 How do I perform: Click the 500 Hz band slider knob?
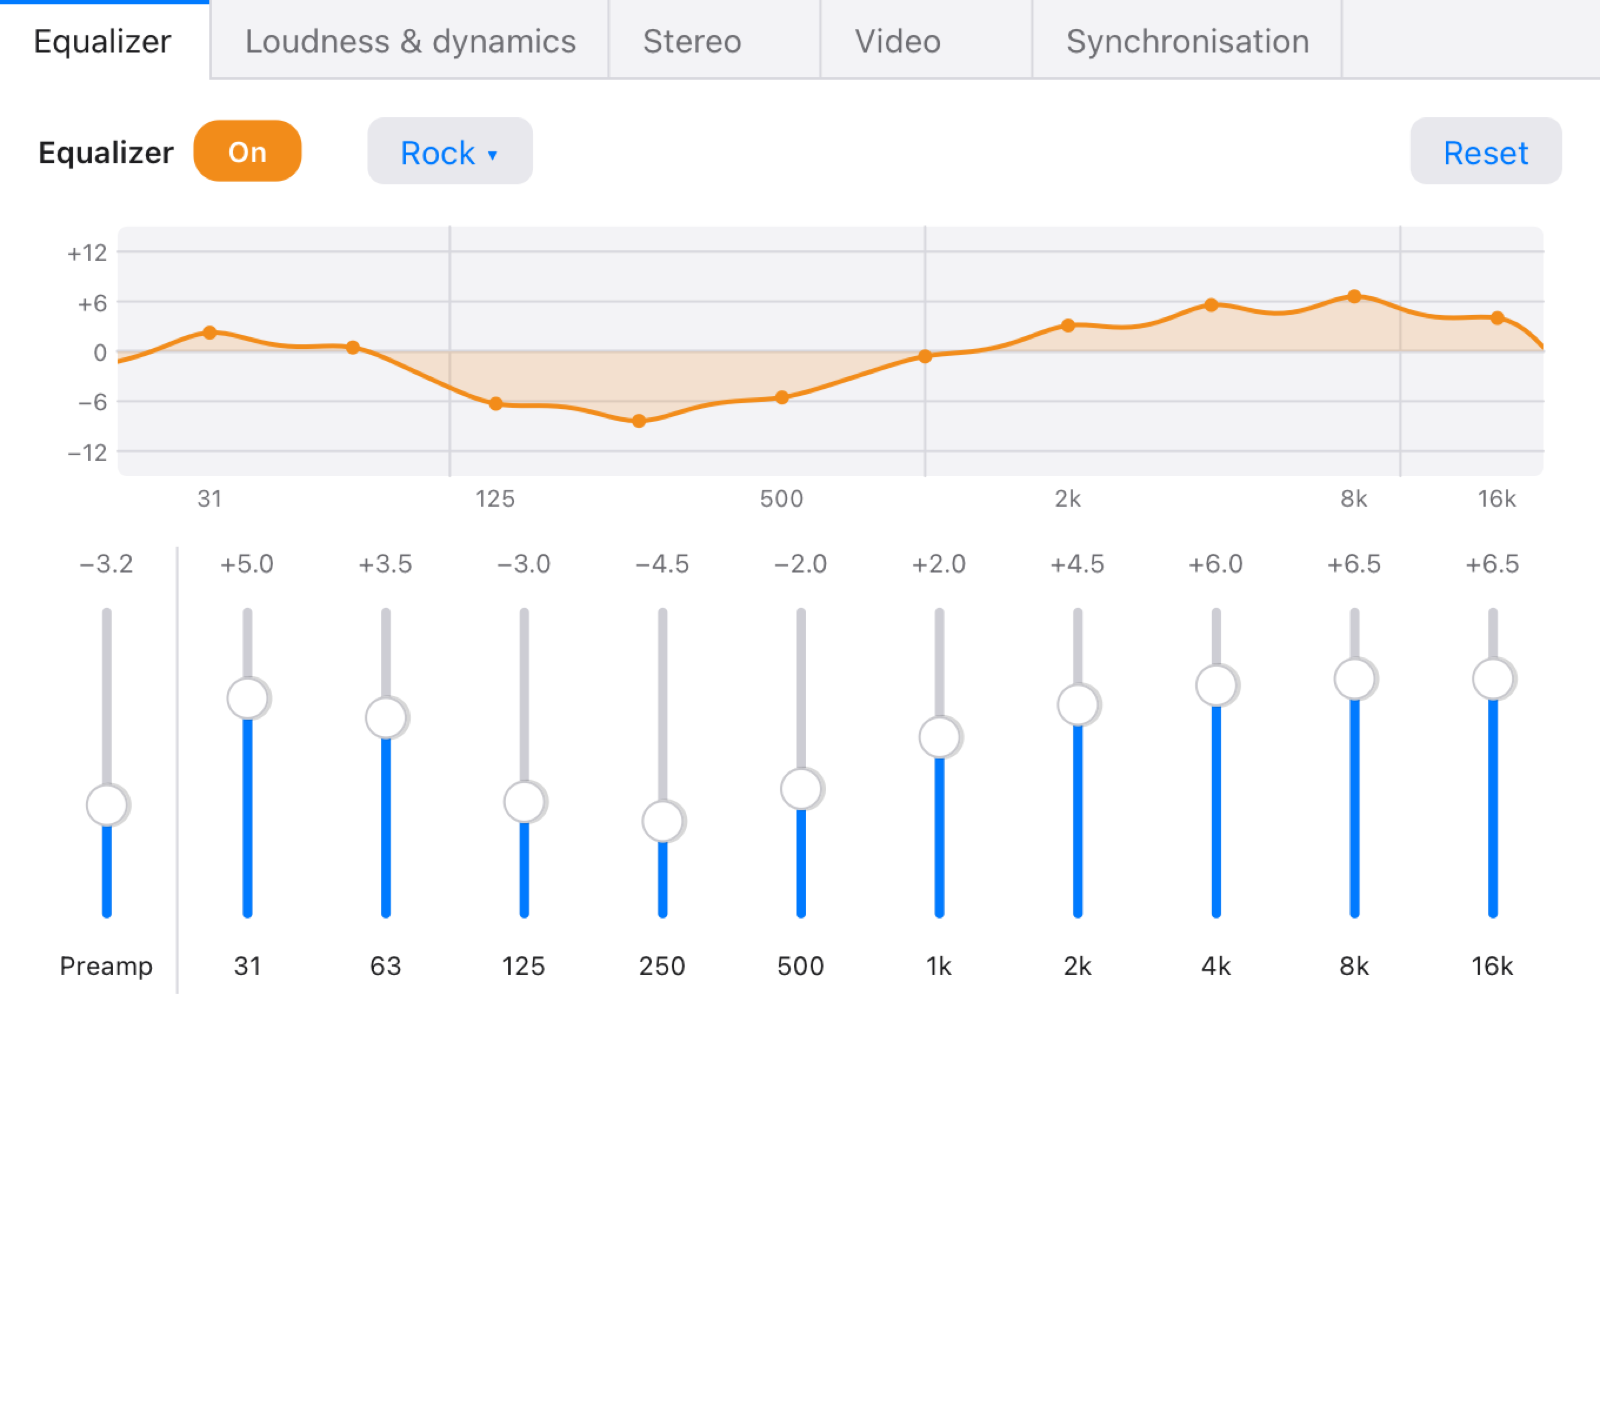pos(801,789)
